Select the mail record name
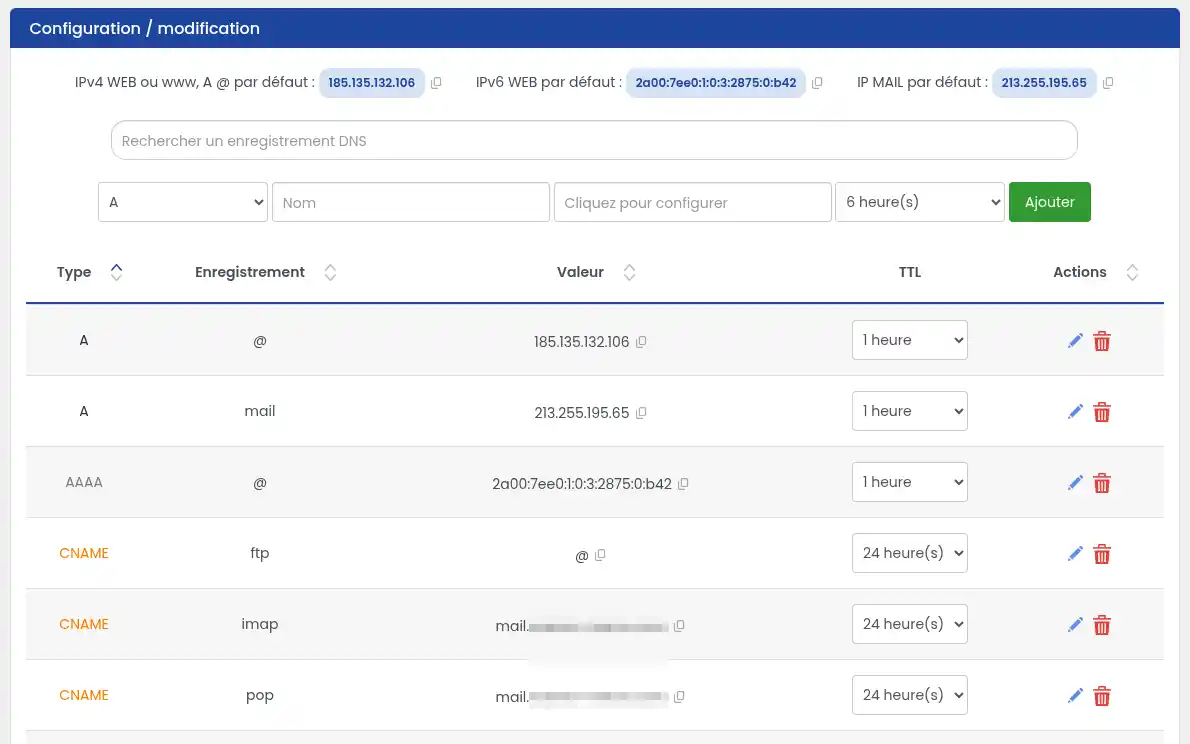 (260, 411)
